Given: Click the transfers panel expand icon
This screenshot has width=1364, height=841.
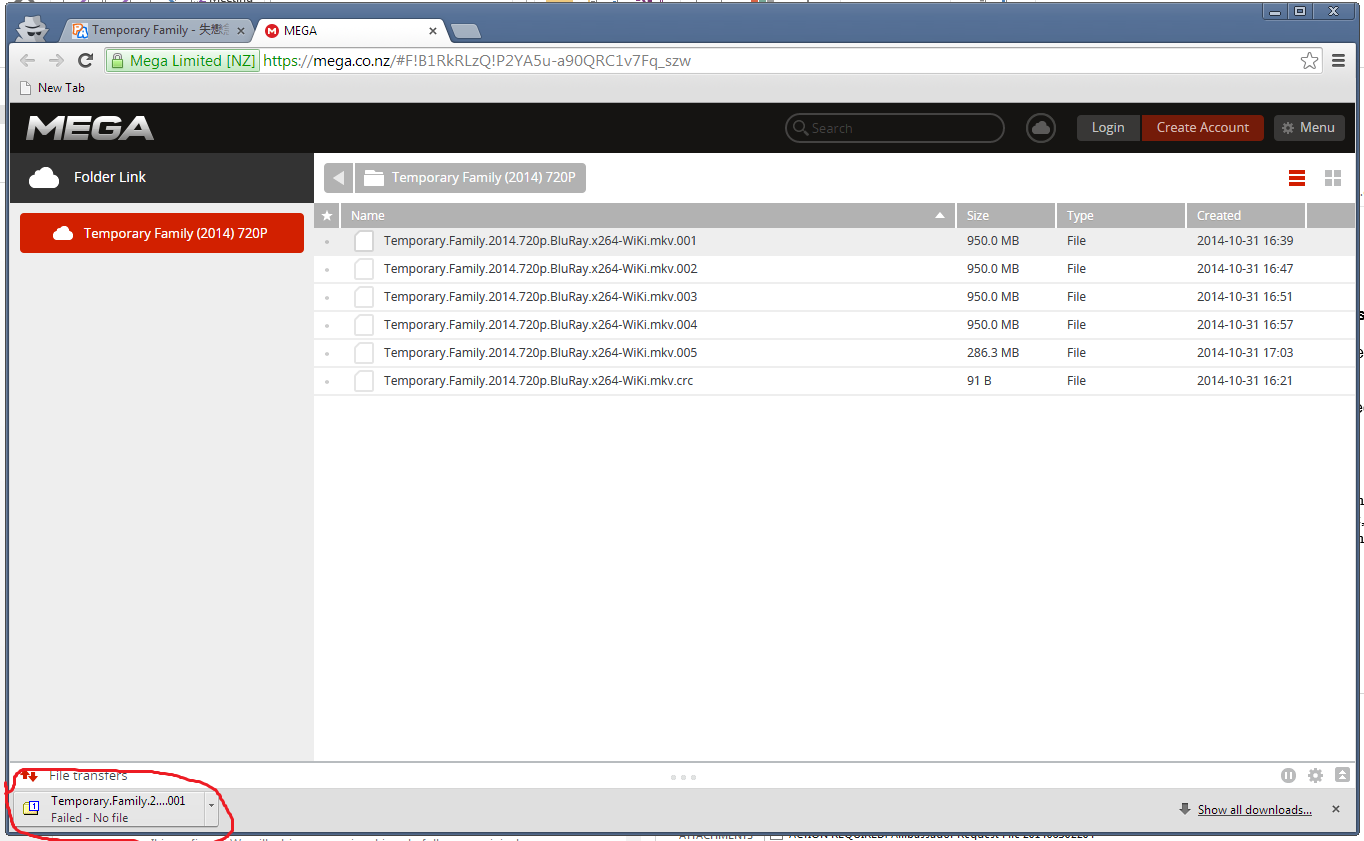Looking at the screenshot, I should pos(1342,775).
